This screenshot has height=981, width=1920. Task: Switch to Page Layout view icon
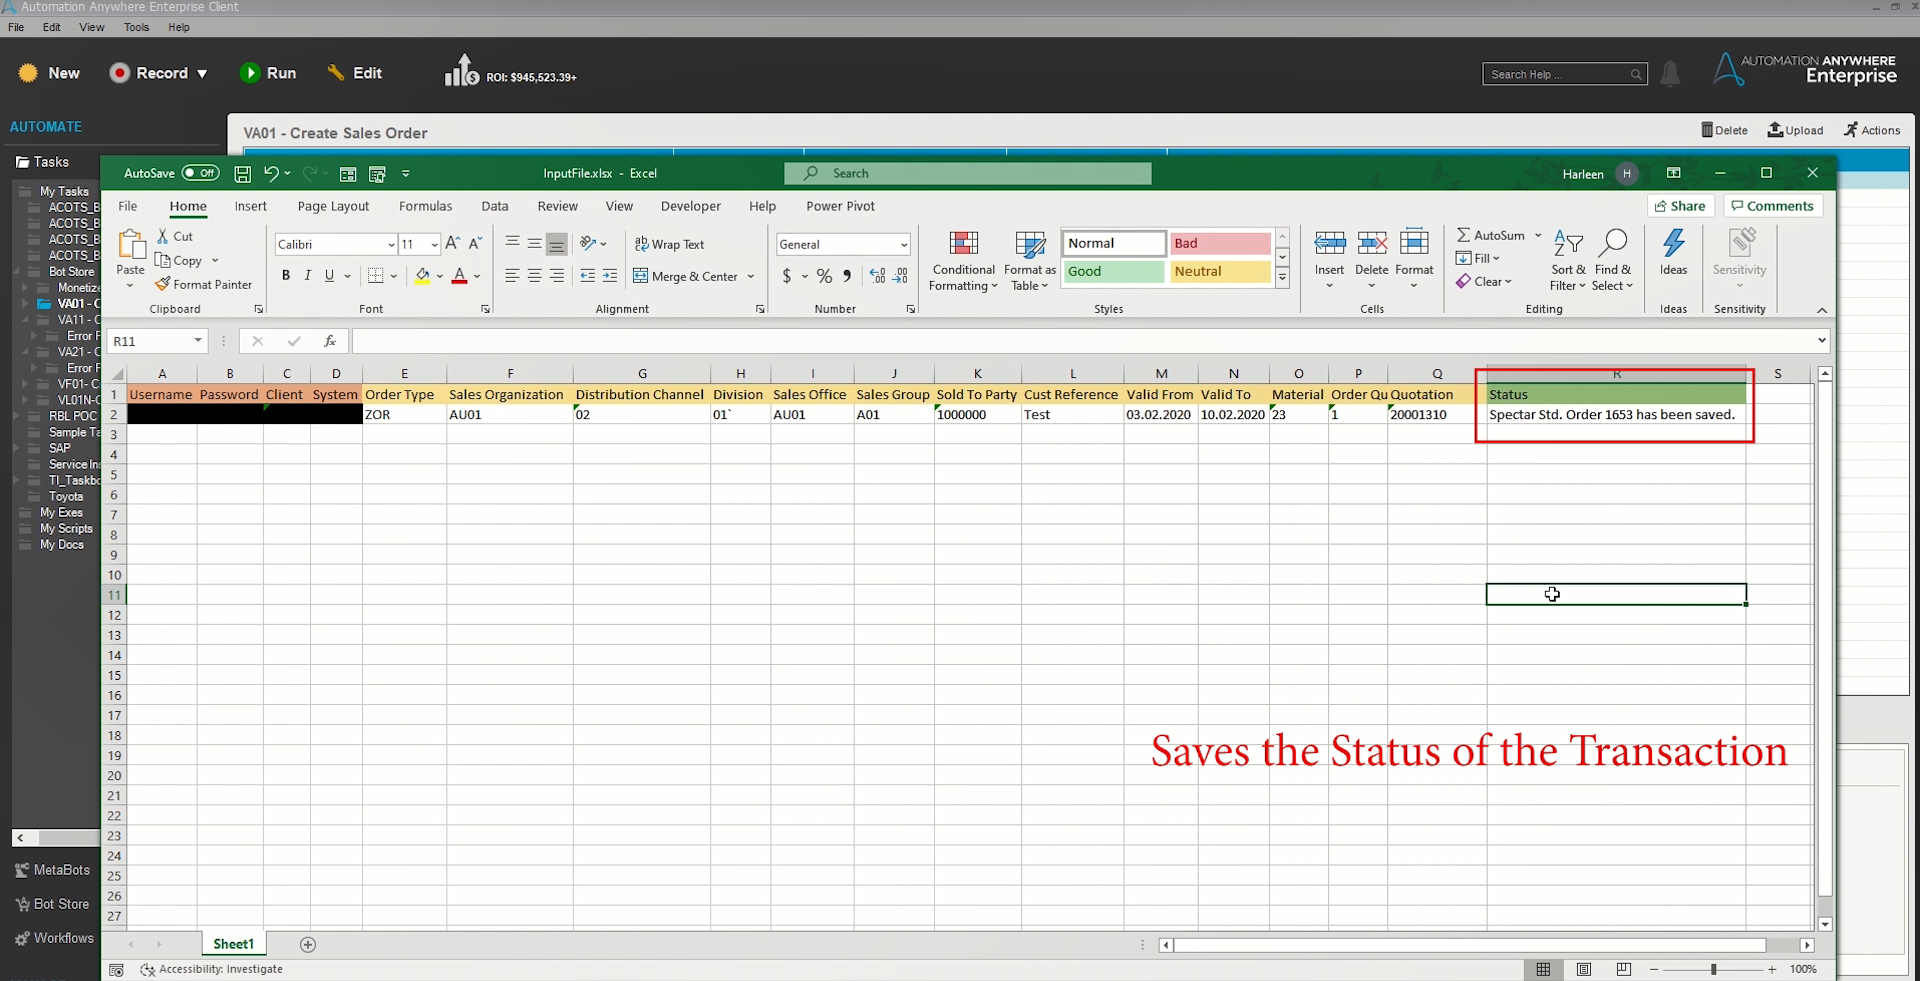1583,969
